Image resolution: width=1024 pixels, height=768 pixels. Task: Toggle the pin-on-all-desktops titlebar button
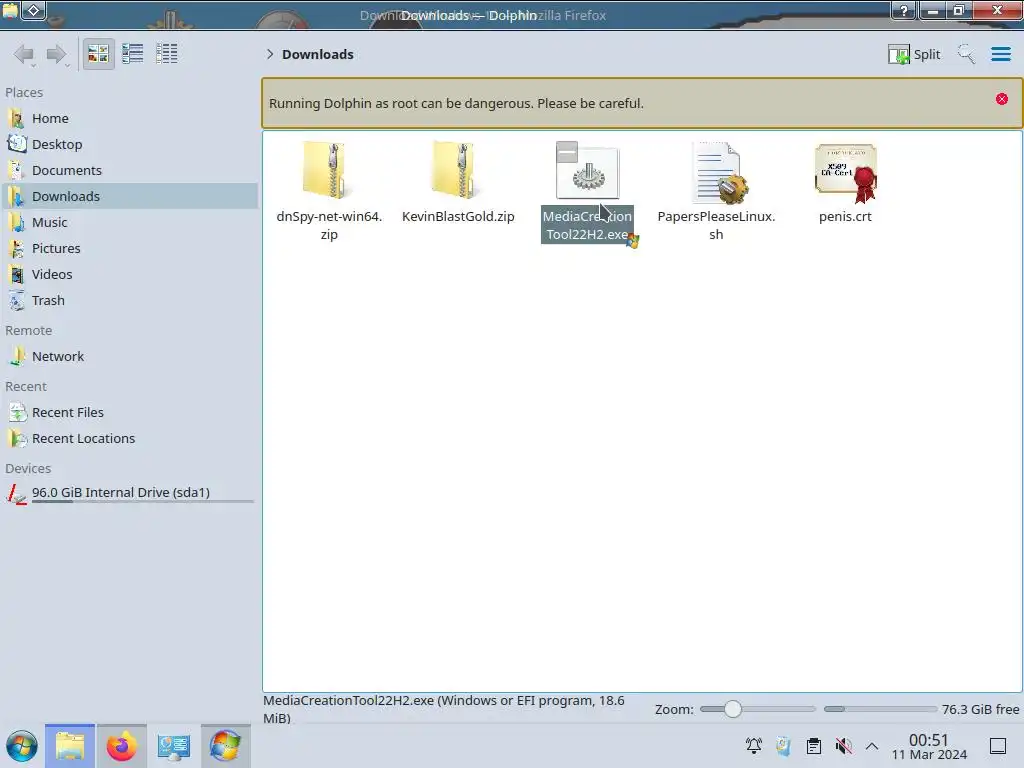click(x=34, y=10)
